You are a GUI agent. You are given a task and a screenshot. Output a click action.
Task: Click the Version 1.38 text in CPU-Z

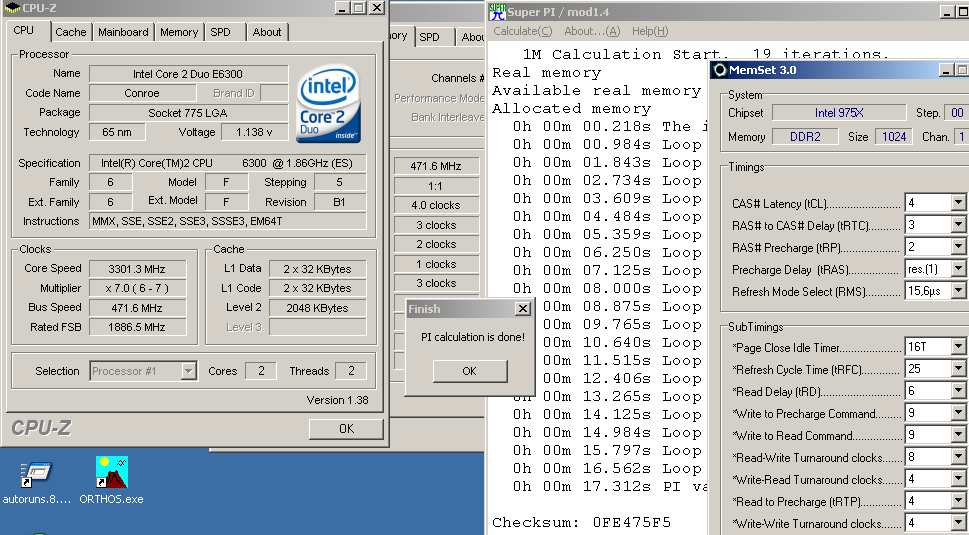pos(337,400)
